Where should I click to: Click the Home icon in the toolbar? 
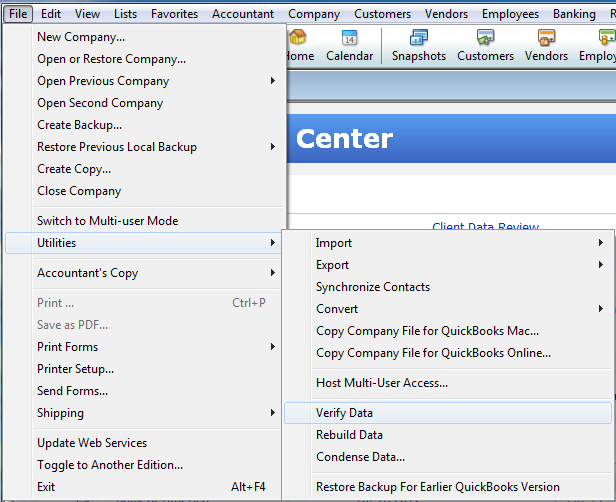299,46
